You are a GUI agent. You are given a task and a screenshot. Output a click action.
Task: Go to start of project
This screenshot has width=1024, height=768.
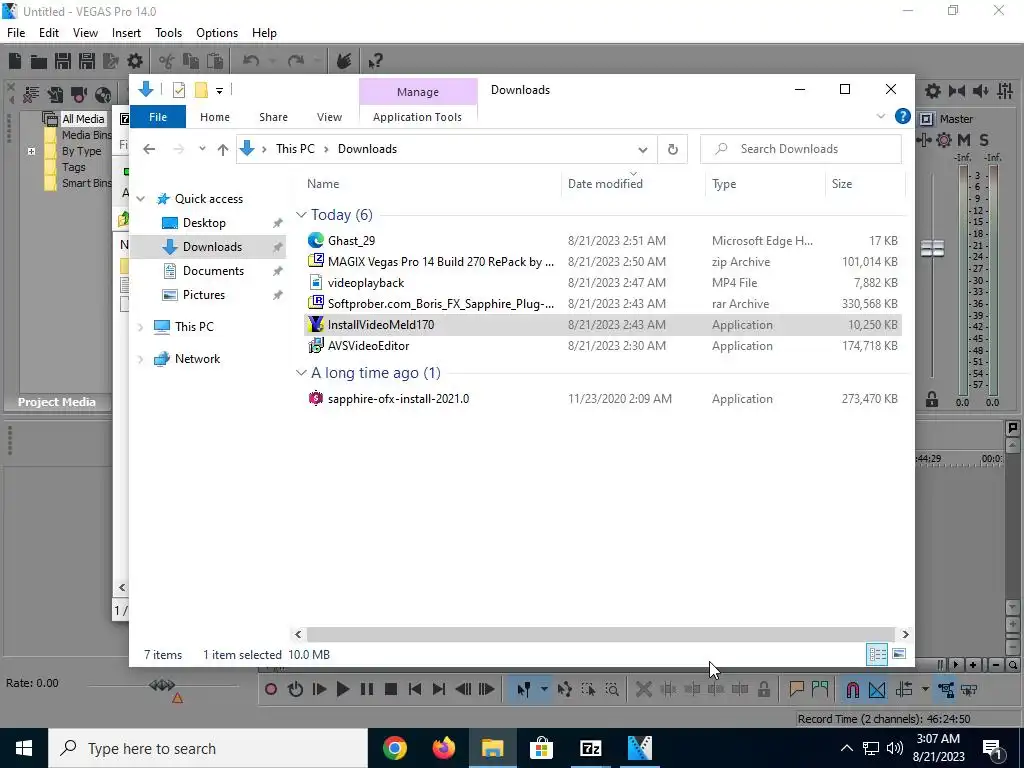tap(415, 689)
